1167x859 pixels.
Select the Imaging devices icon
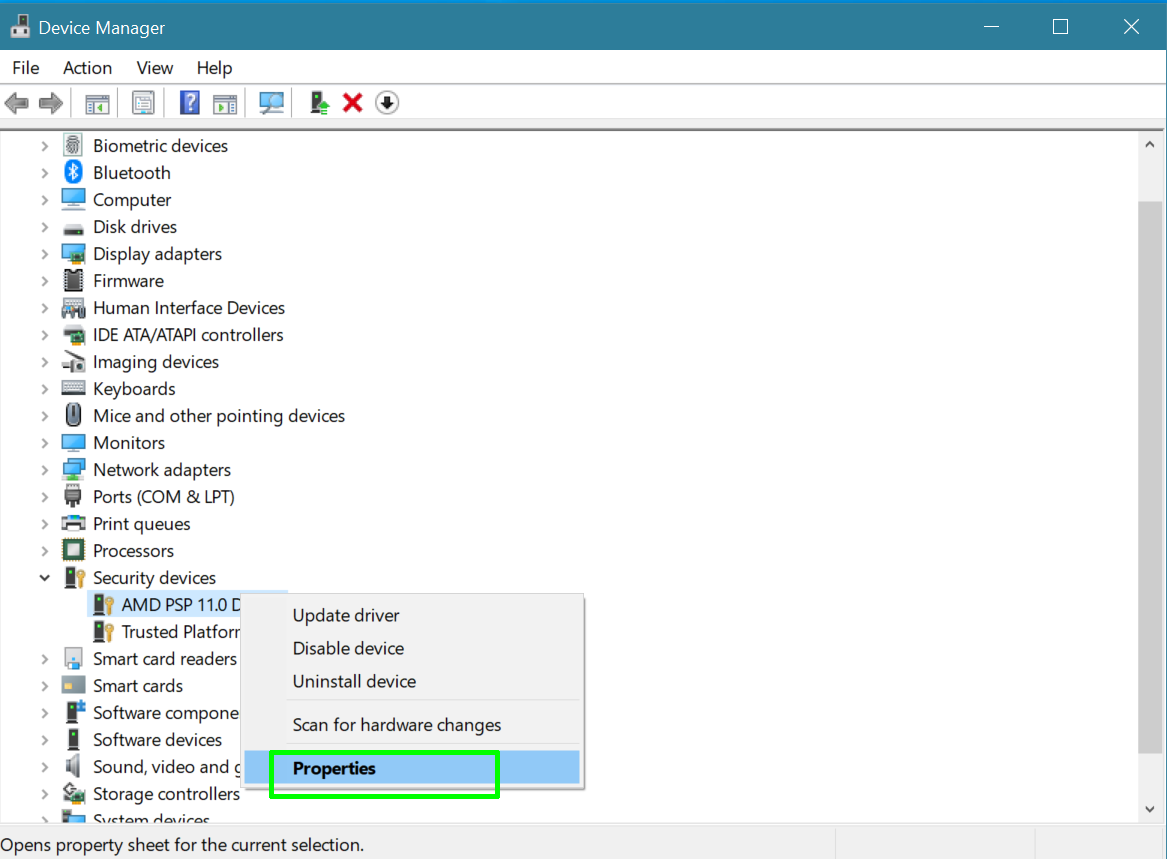click(73, 362)
